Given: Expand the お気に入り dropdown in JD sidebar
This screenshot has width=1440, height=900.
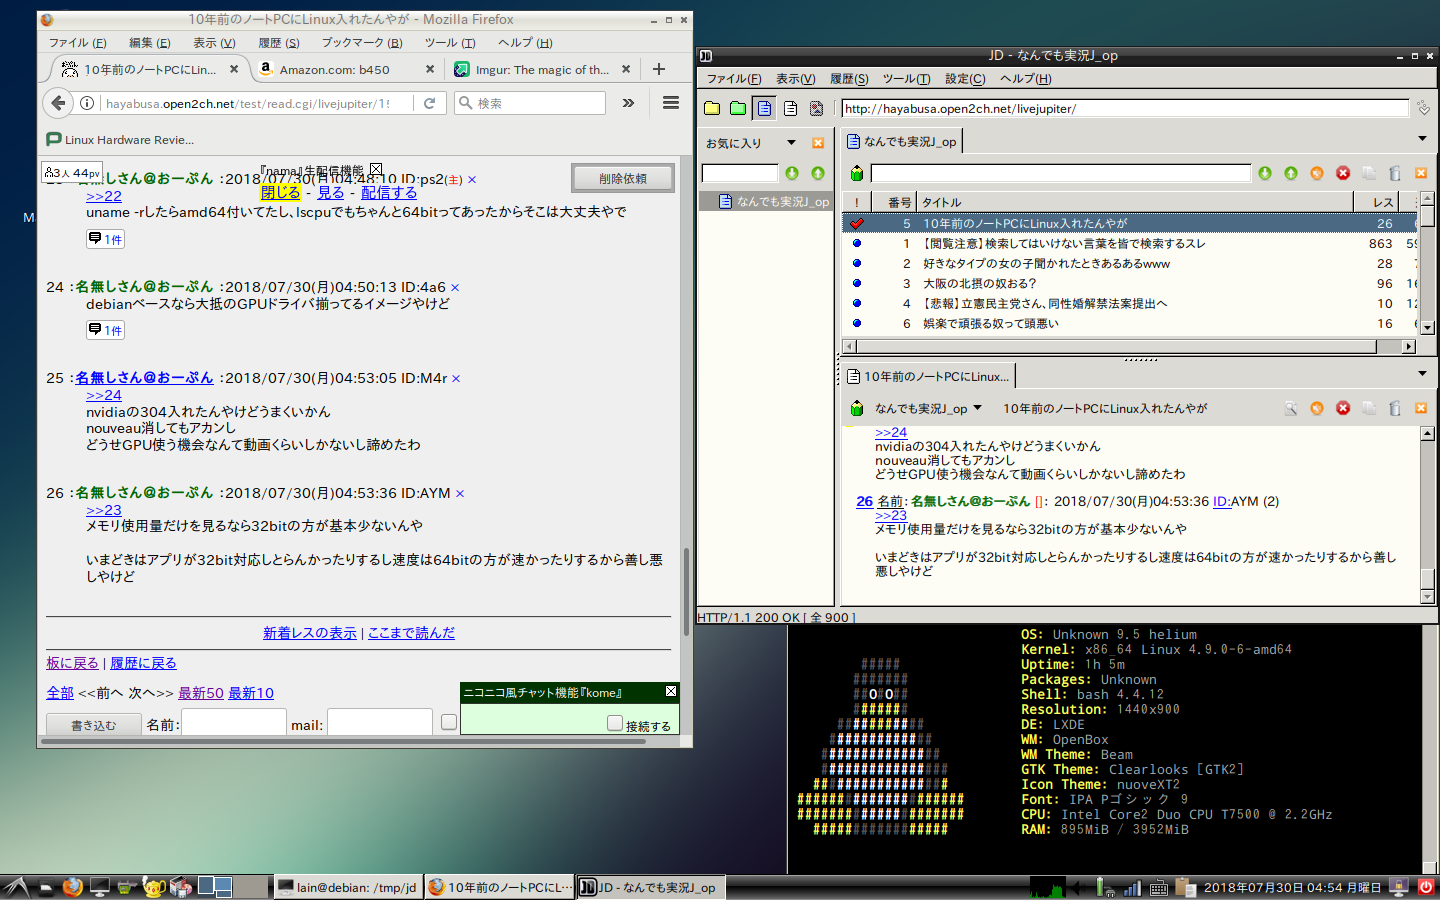Looking at the screenshot, I should pyautogui.click(x=791, y=143).
